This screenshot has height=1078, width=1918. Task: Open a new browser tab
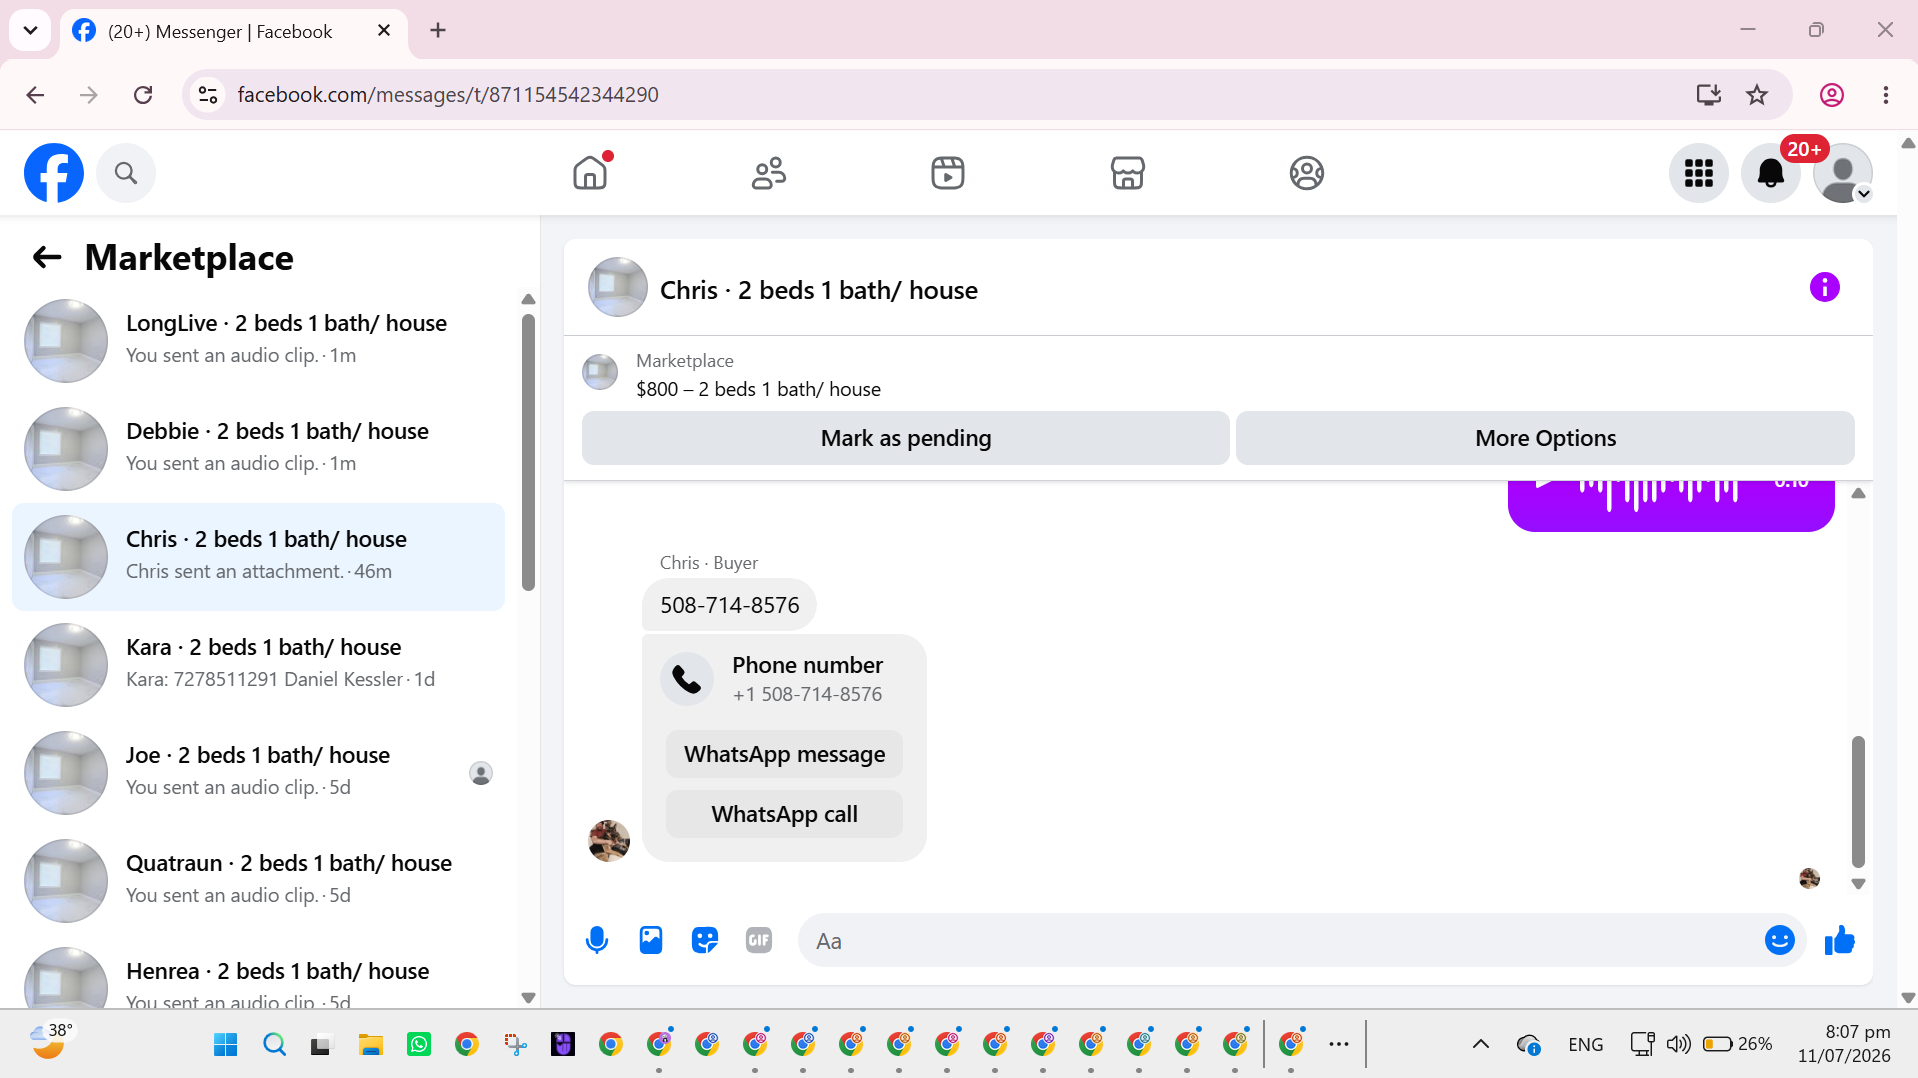pyautogui.click(x=438, y=31)
